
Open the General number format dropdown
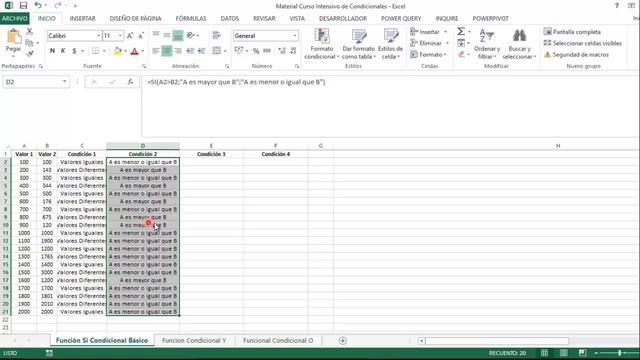[x=294, y=36]
